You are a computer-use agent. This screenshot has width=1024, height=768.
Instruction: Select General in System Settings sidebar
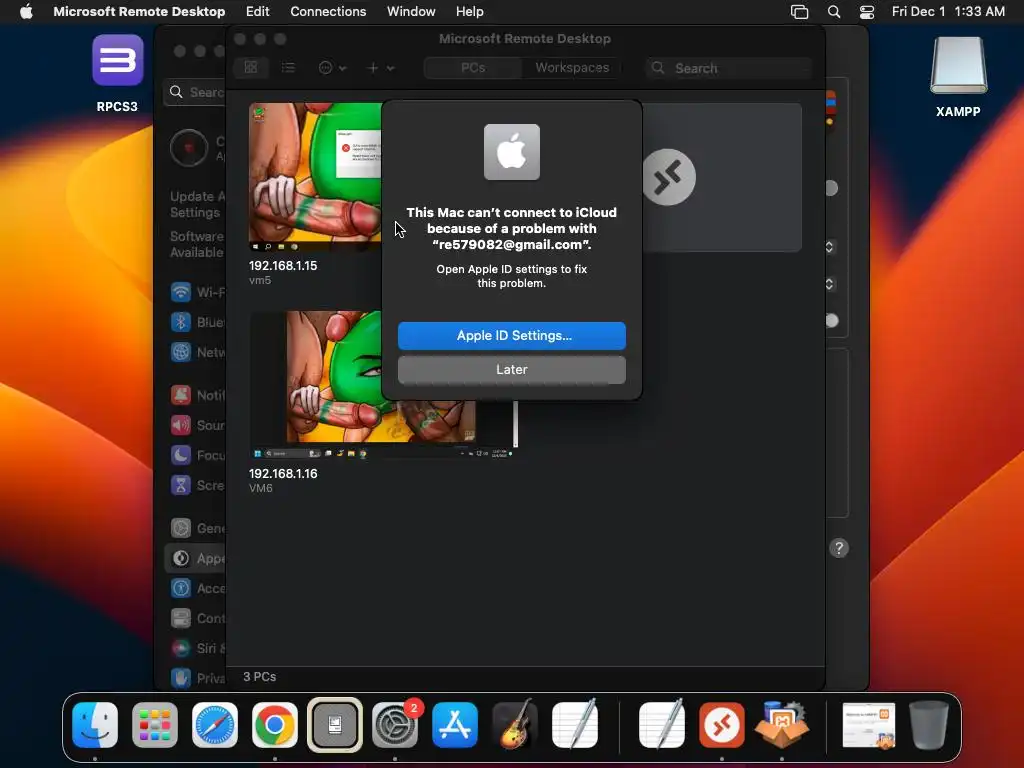197,528
